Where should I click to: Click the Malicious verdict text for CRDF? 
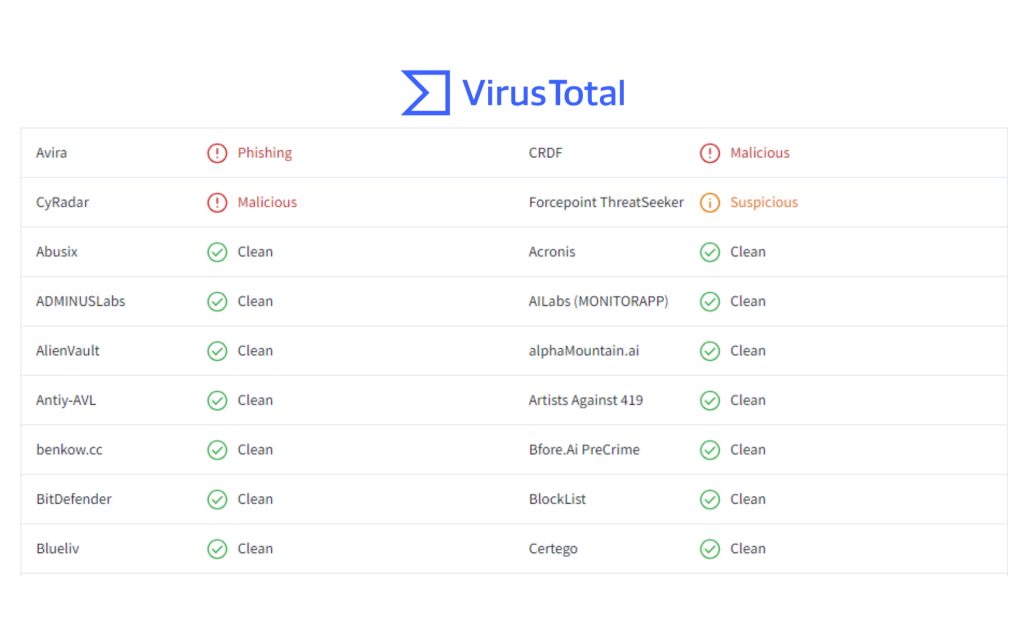click(x=760, y=153)
